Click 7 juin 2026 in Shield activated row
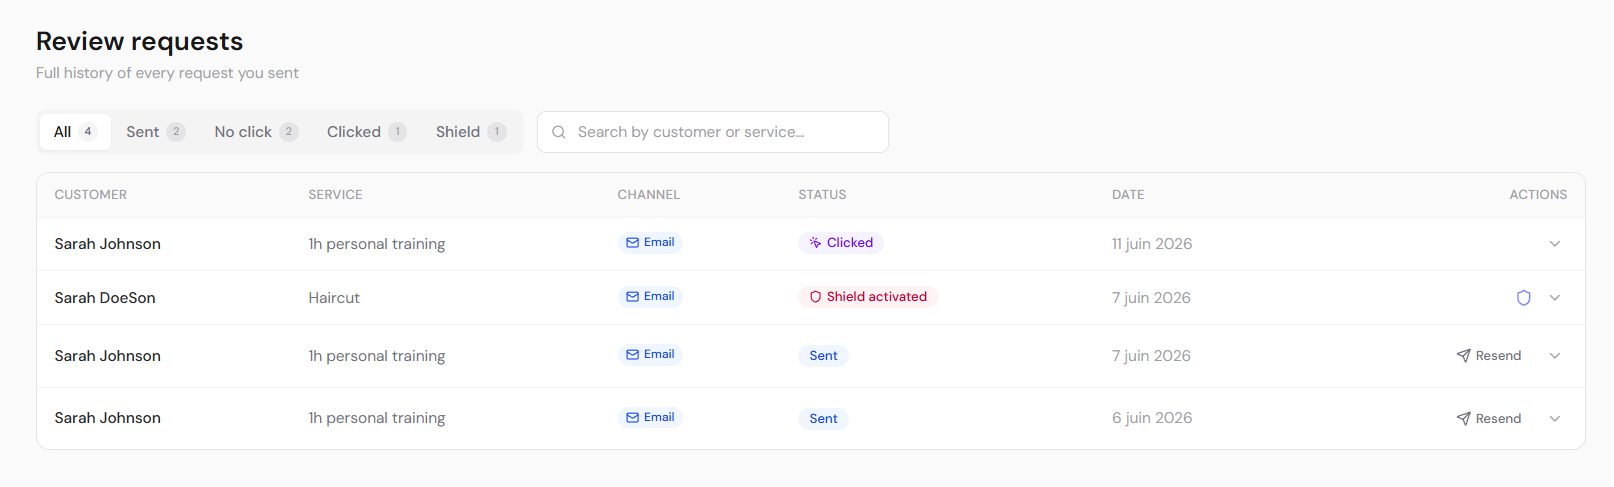1614x487 pixels. [x=1151, y=298]
